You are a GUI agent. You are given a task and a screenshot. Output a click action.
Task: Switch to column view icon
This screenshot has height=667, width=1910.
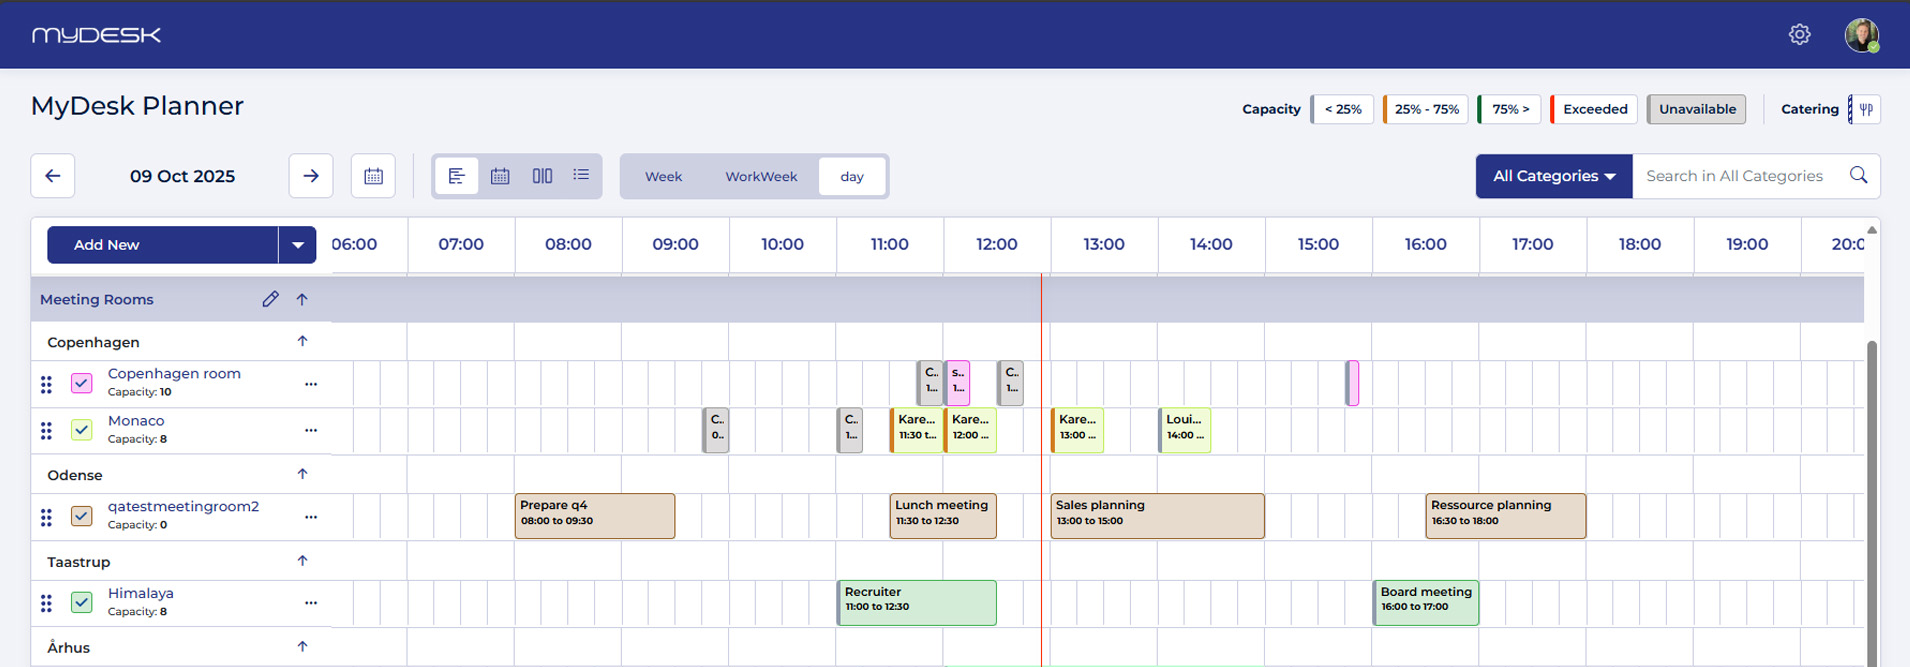pos(542,176)
